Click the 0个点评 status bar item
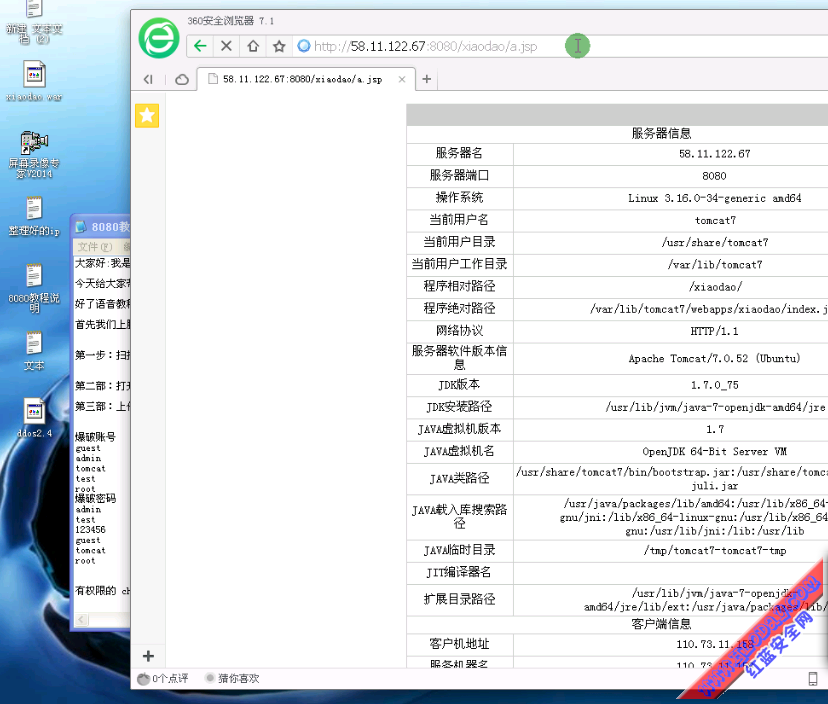 pos(163,679)
